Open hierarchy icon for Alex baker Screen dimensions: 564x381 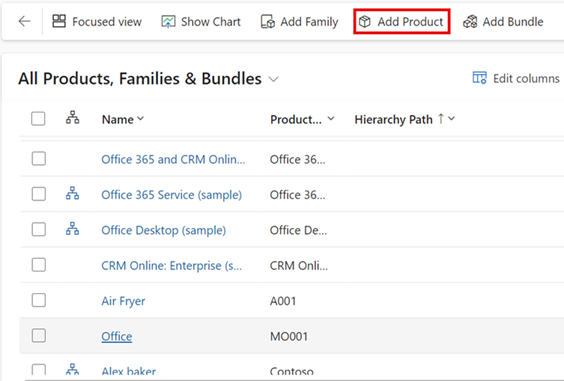[72, 369]
